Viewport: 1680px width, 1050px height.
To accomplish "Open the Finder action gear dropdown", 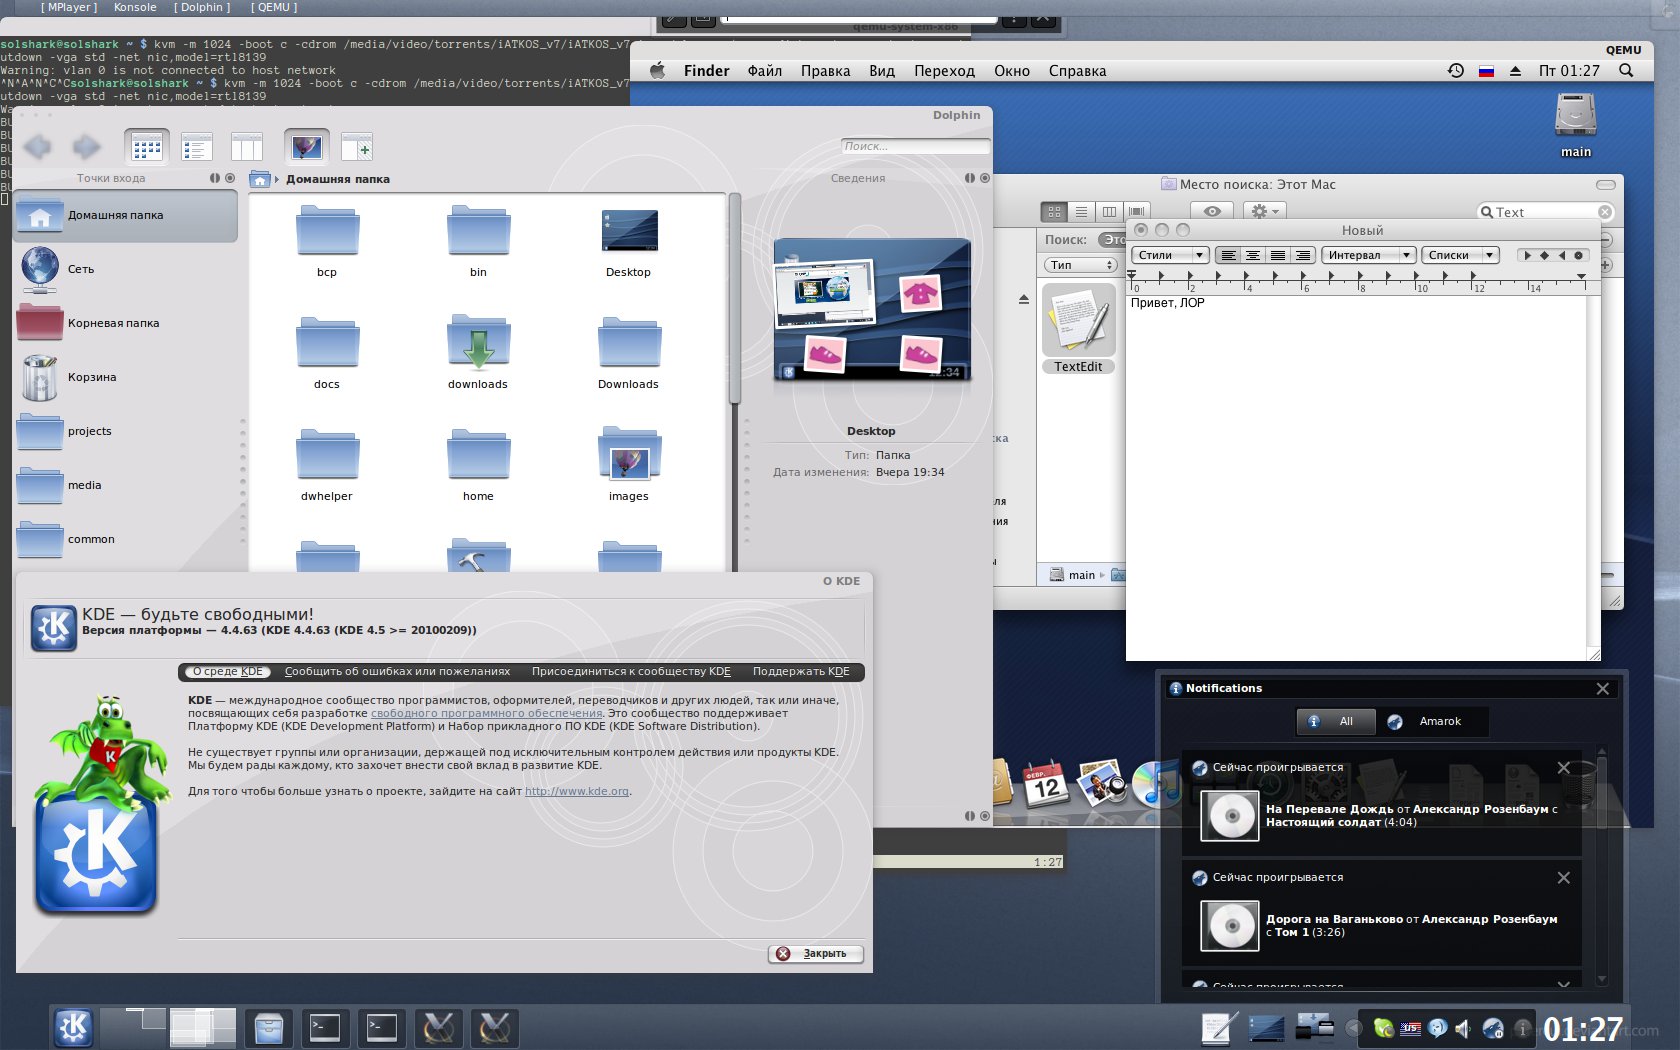I will [x=1264, y=212].
